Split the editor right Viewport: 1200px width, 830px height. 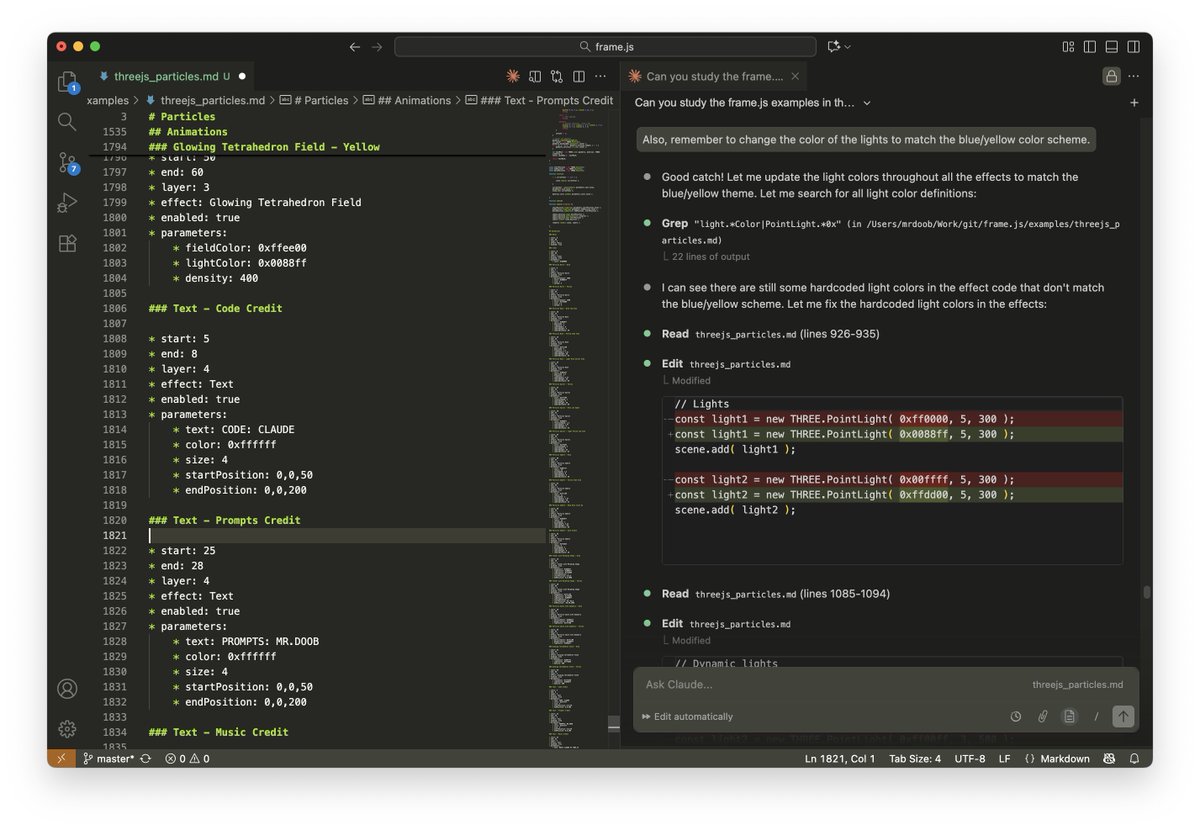[x=578, y=76]
